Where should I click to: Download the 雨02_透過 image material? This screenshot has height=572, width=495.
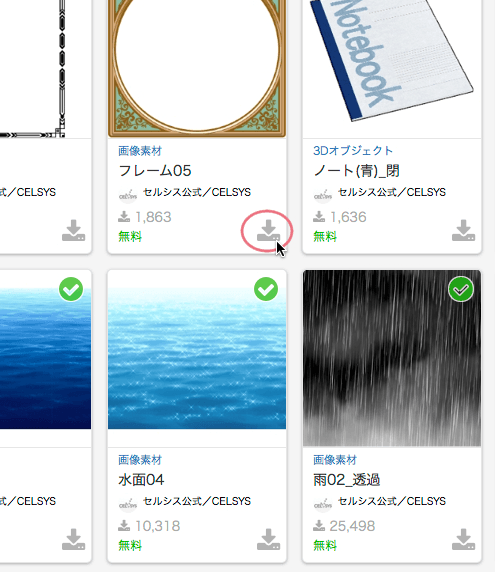click(x=463, y=539)
